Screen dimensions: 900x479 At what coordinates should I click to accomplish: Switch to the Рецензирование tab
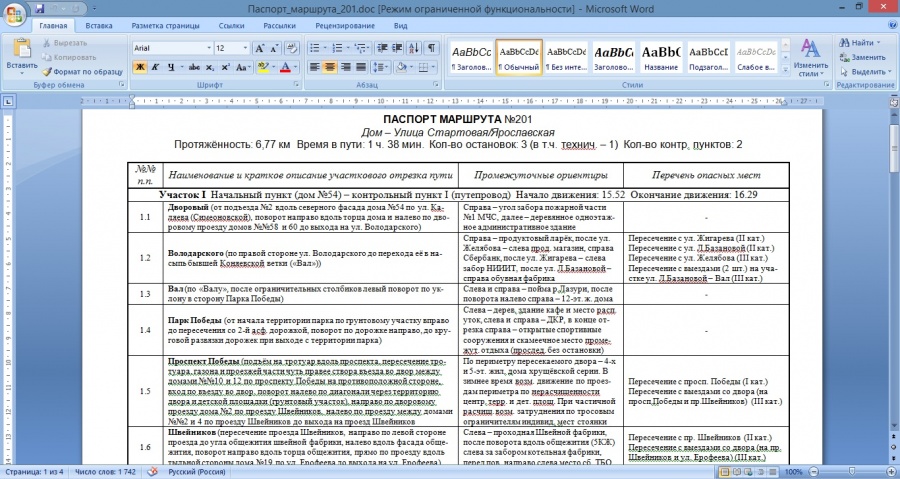[345, 26]
